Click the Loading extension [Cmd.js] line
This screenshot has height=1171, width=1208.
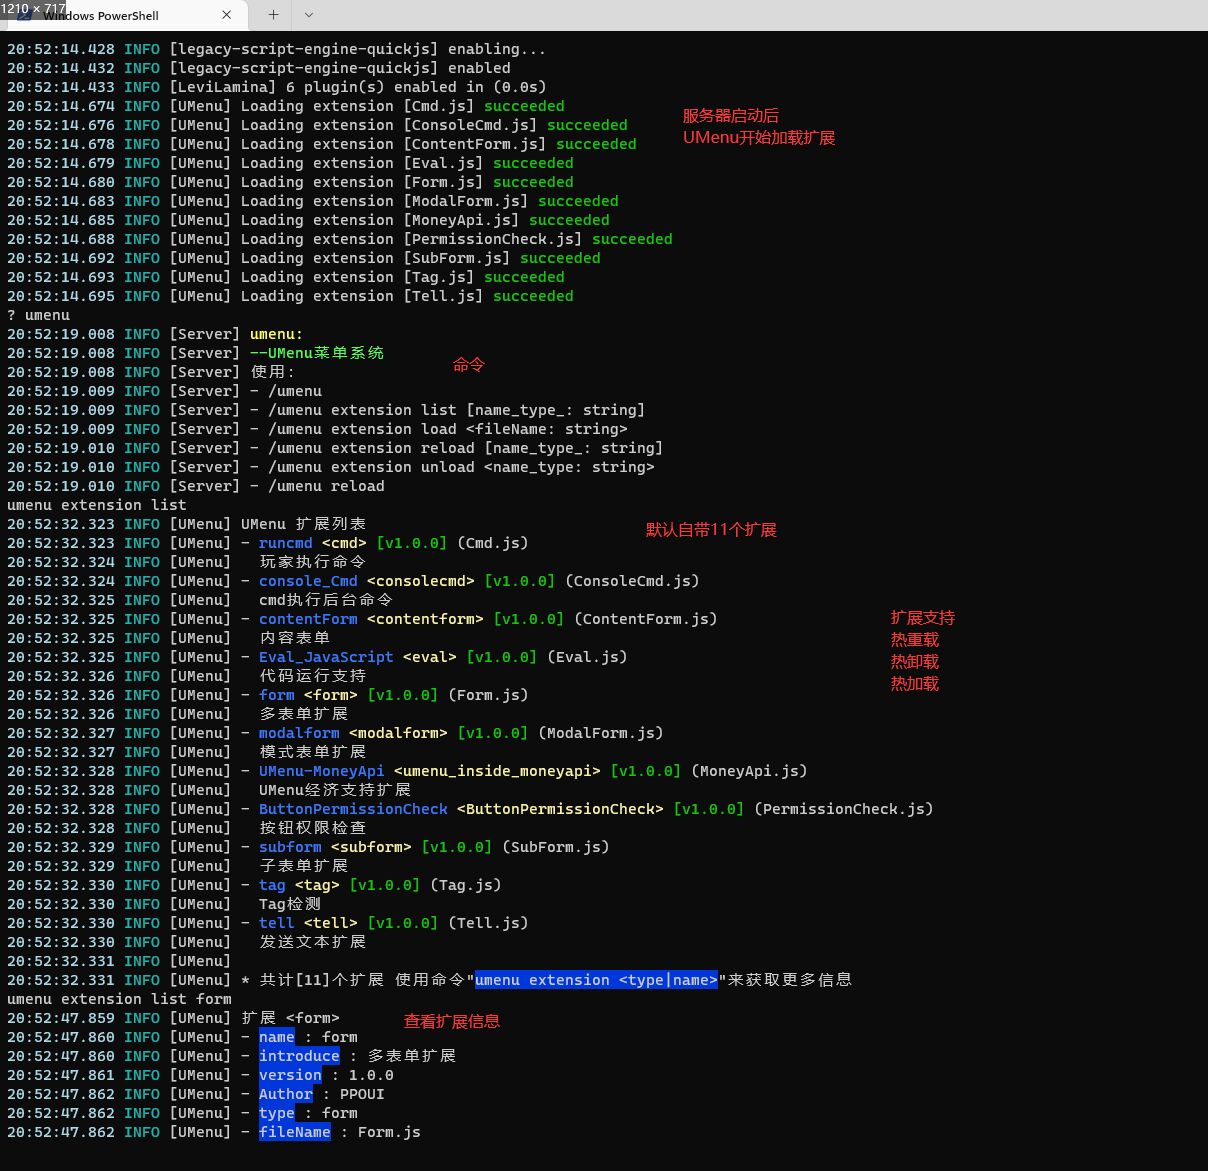click(285, 106)
